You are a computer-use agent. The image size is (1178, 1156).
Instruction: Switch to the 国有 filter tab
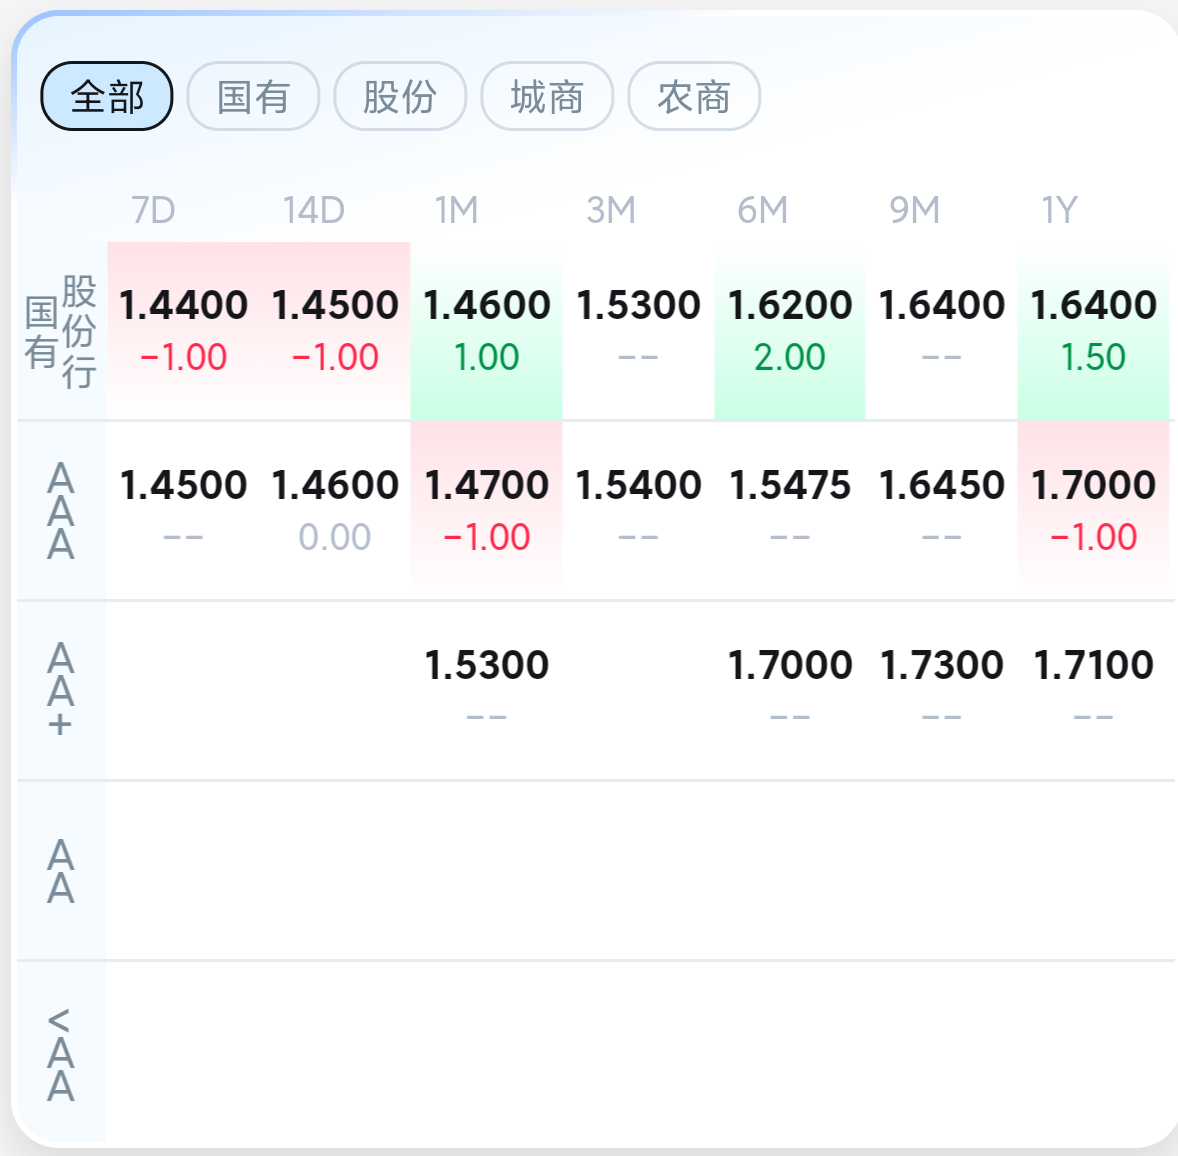(x=253, y=96)
